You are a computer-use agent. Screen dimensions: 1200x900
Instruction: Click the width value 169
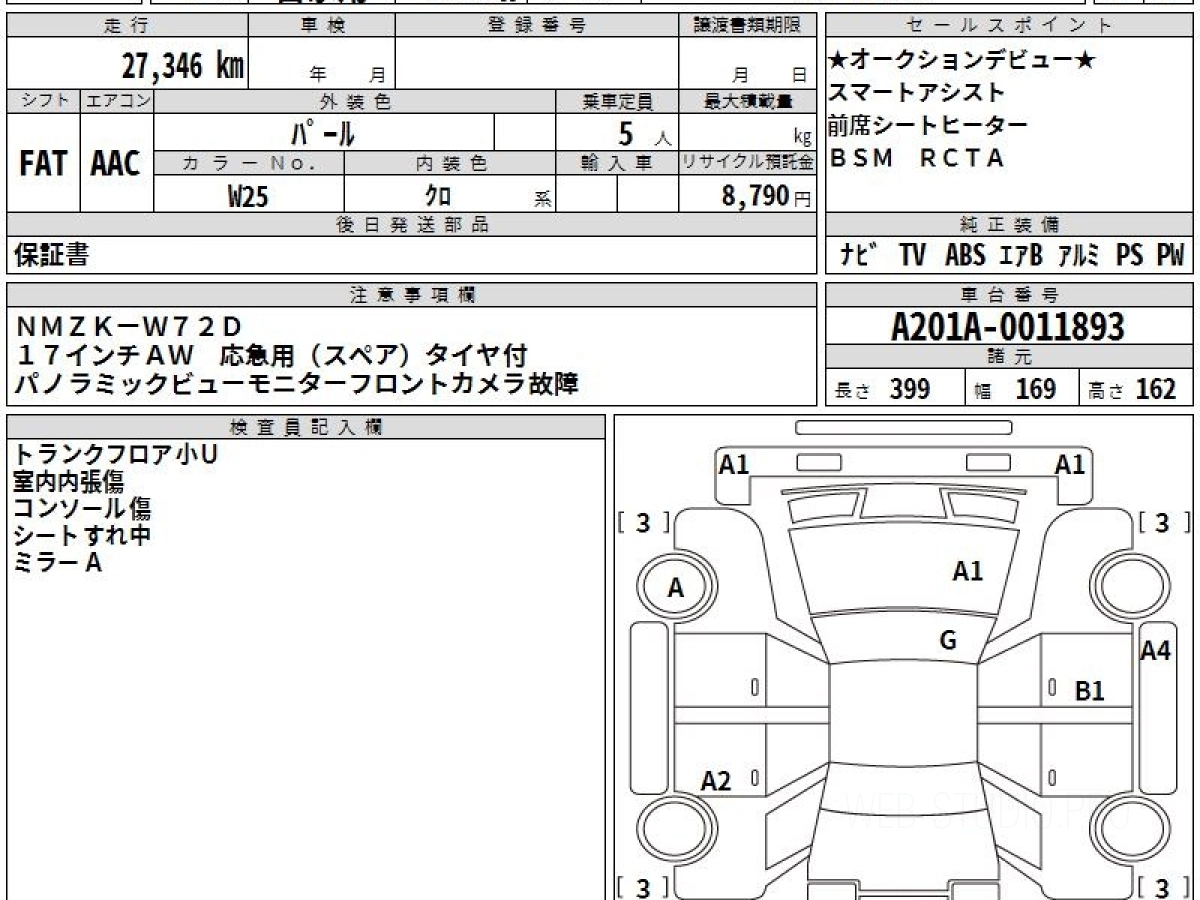click(1035, 389)
